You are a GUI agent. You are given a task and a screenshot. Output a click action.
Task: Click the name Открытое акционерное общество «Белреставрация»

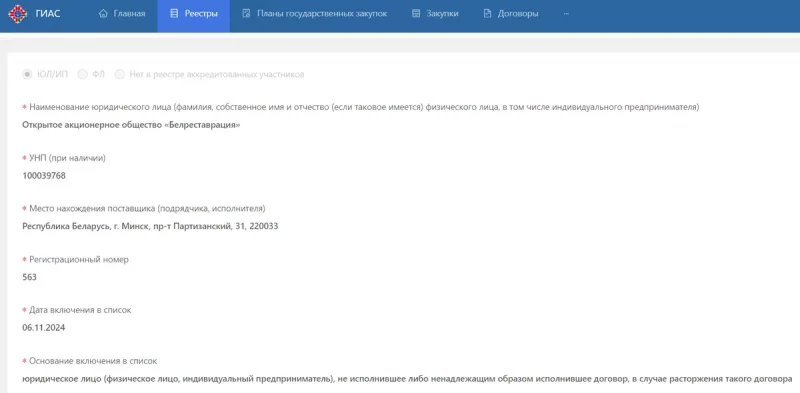click(131, 125)
